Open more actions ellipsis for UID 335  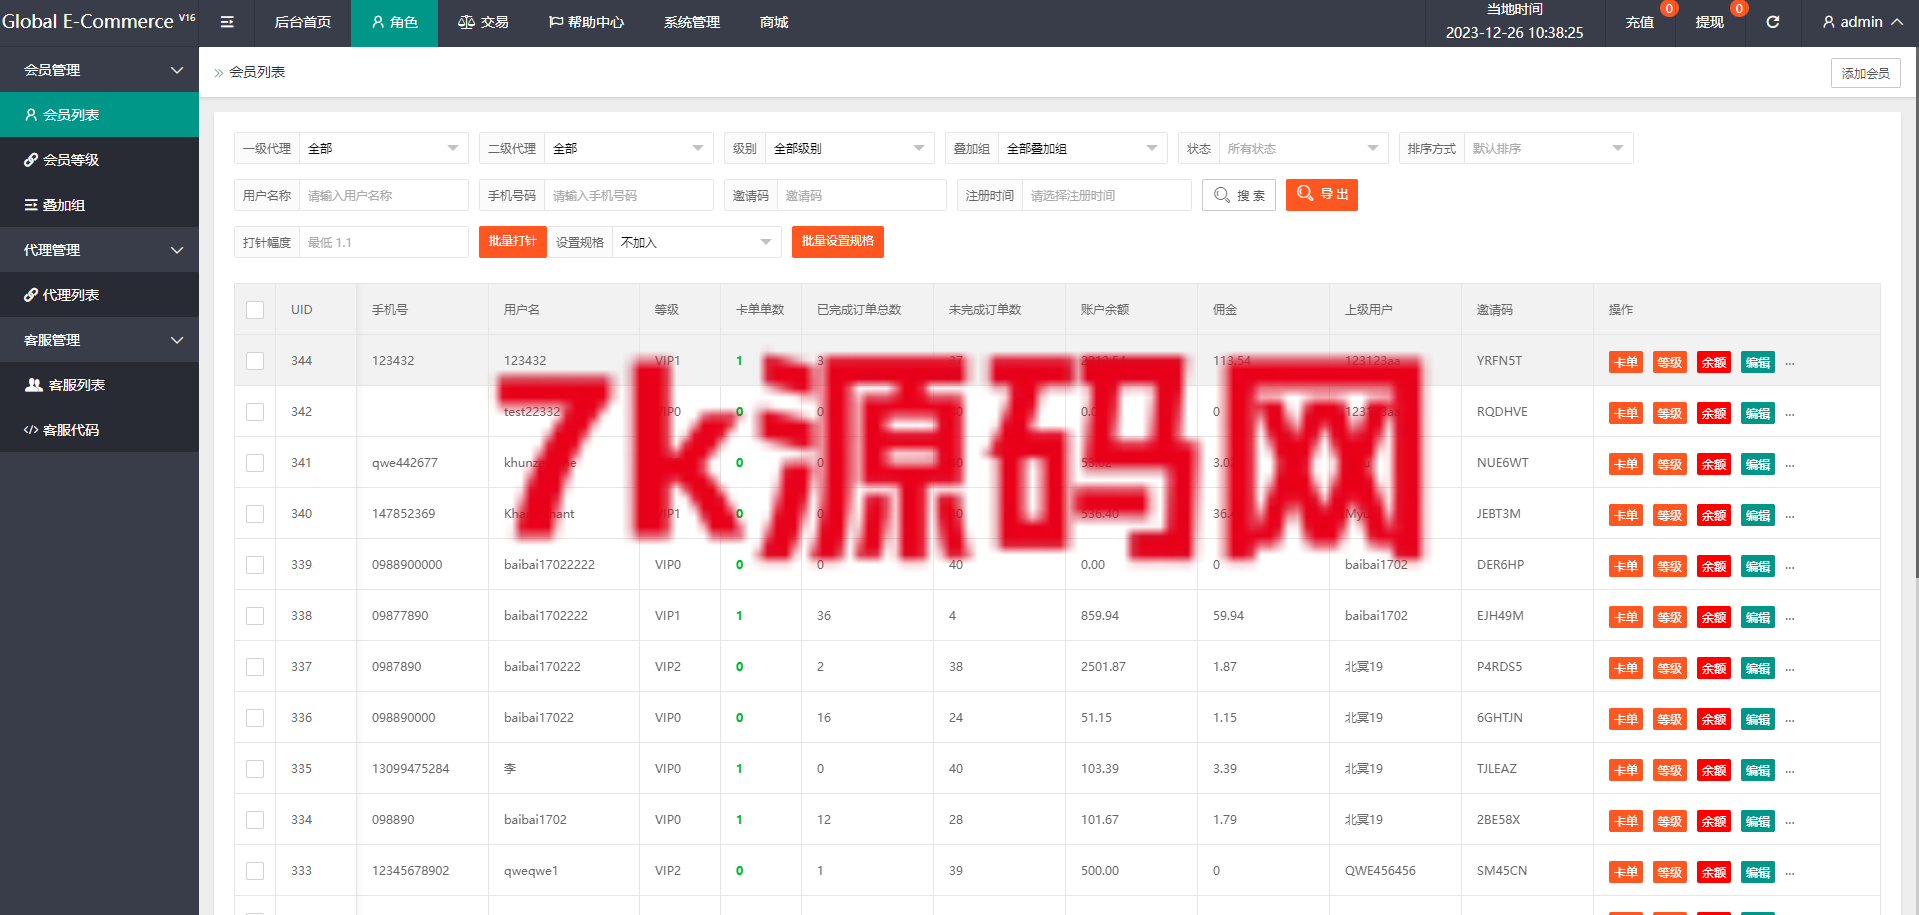point(1790,771)
